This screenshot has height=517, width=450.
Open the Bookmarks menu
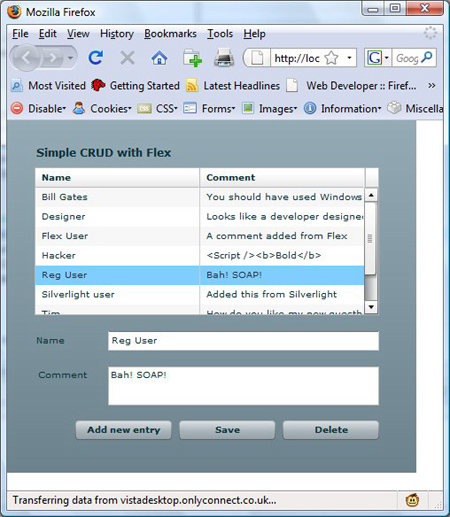point(170,34)
